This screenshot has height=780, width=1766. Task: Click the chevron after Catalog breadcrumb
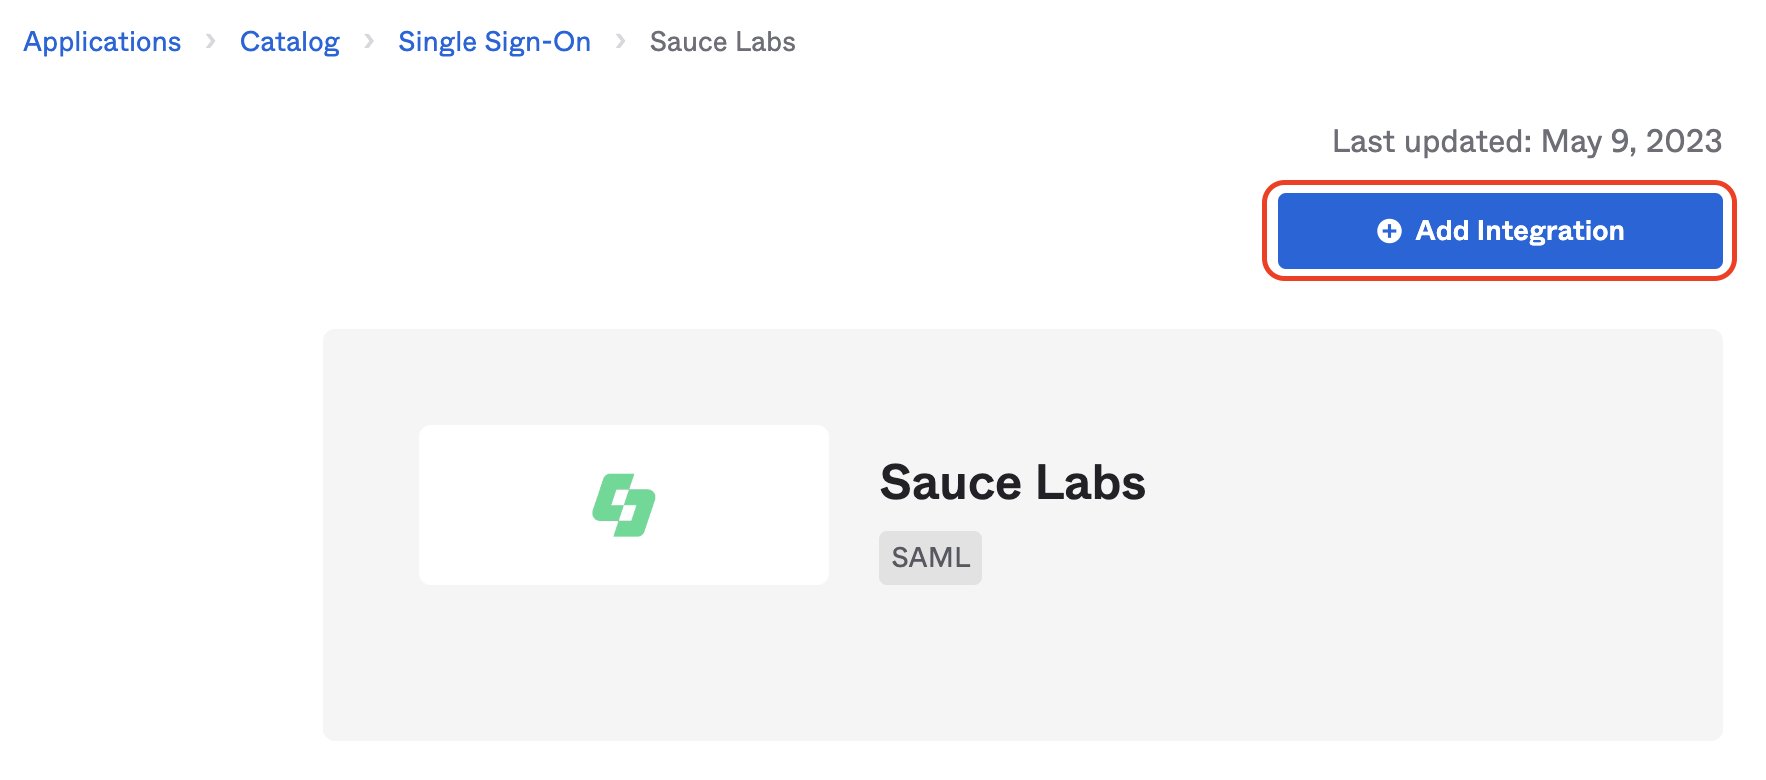coord(368,42)
